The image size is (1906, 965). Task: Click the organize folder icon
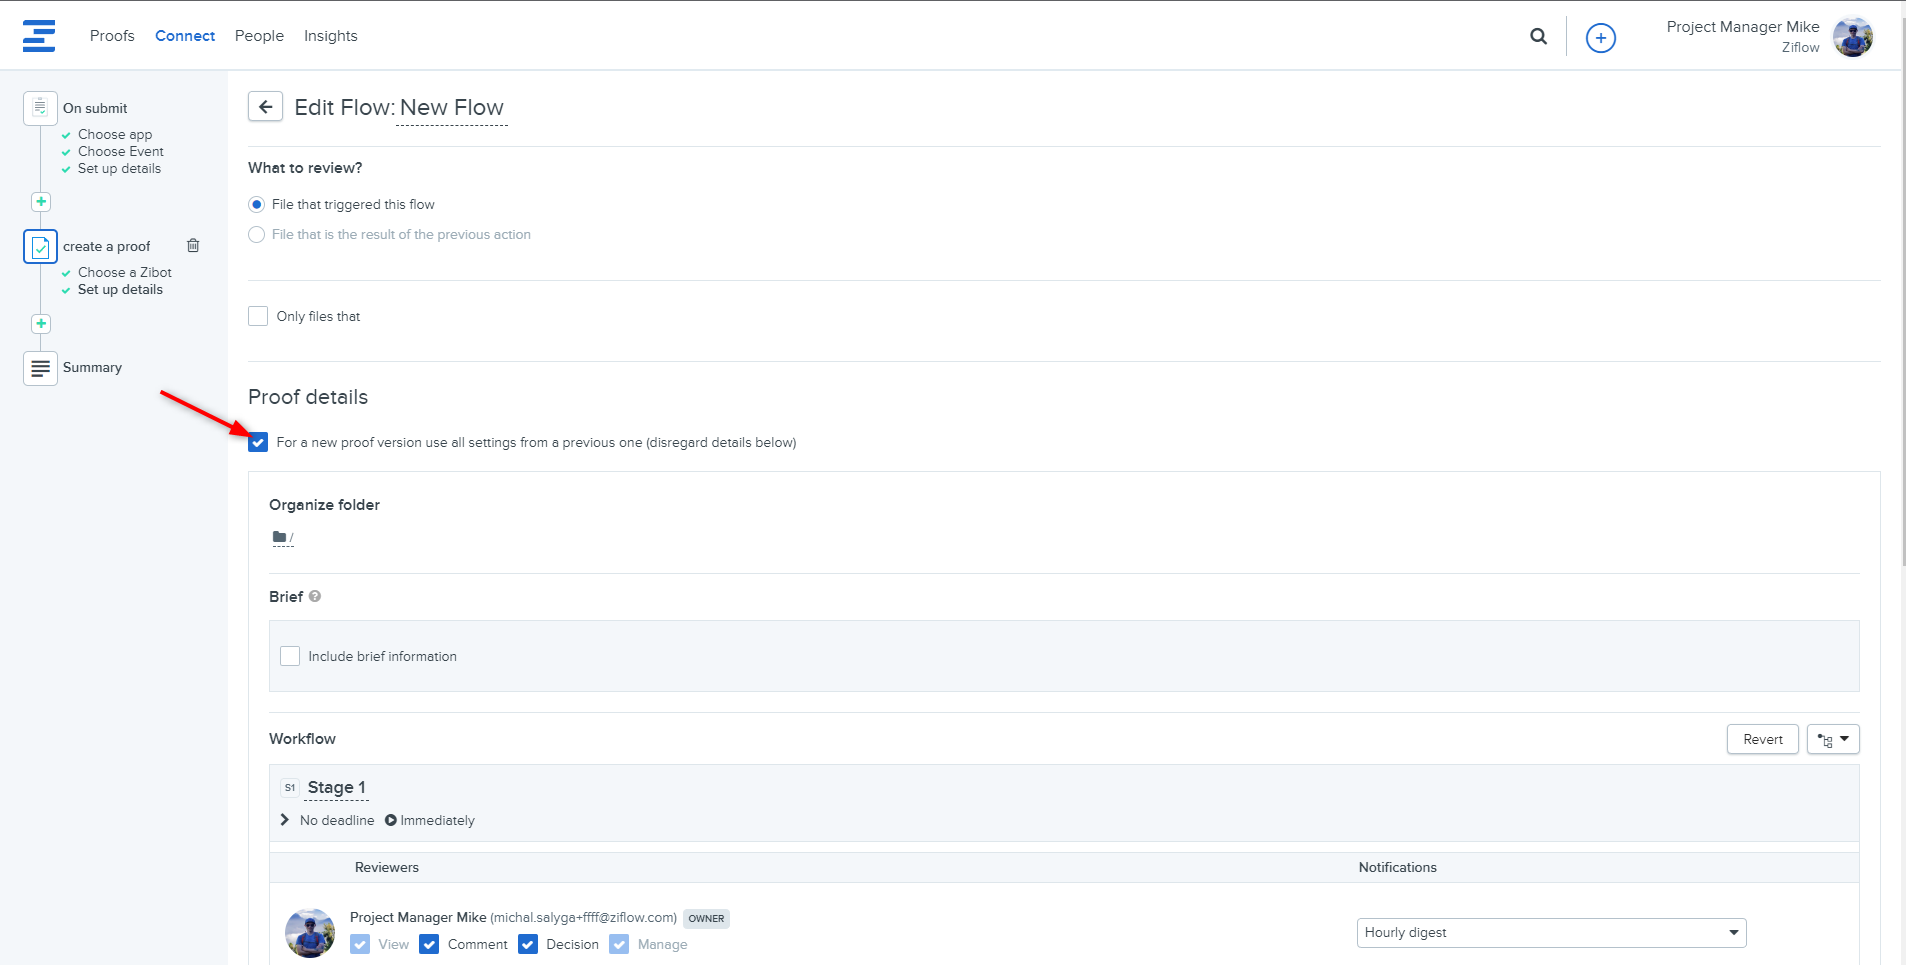pyautogui.click(x=280, y=538)
